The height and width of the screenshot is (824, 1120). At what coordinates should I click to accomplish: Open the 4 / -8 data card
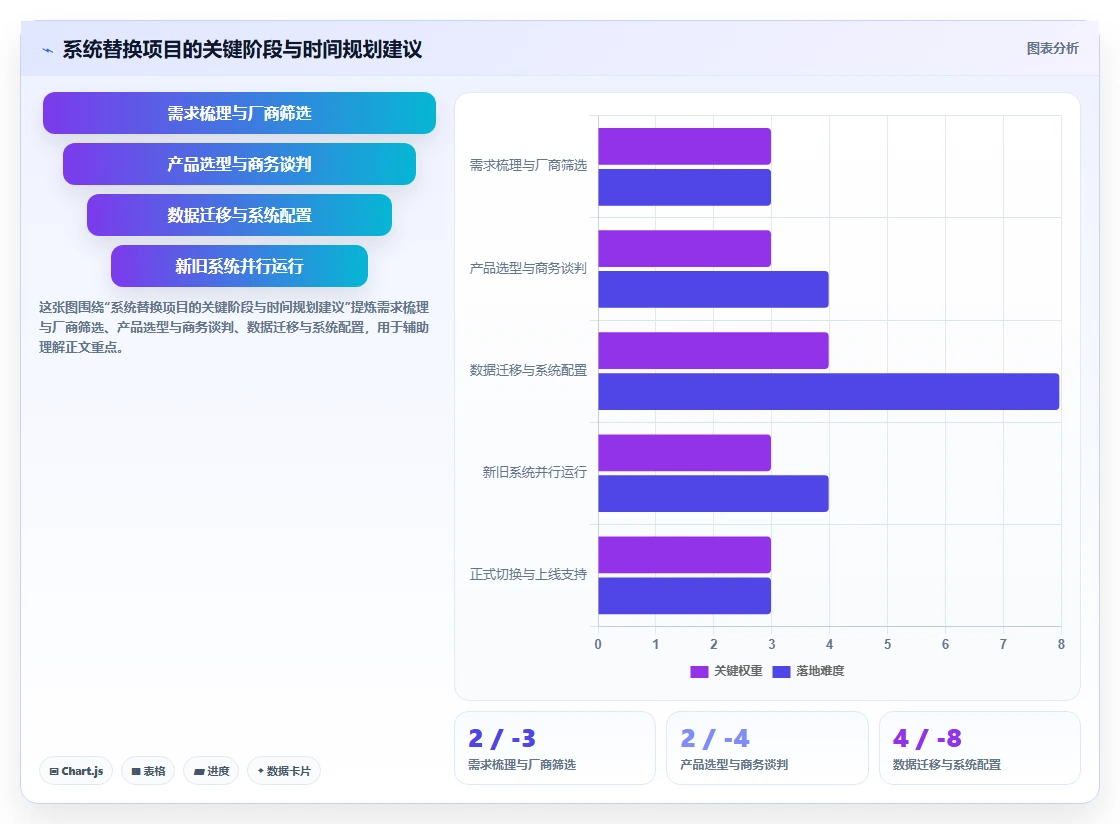pos(979,748)
